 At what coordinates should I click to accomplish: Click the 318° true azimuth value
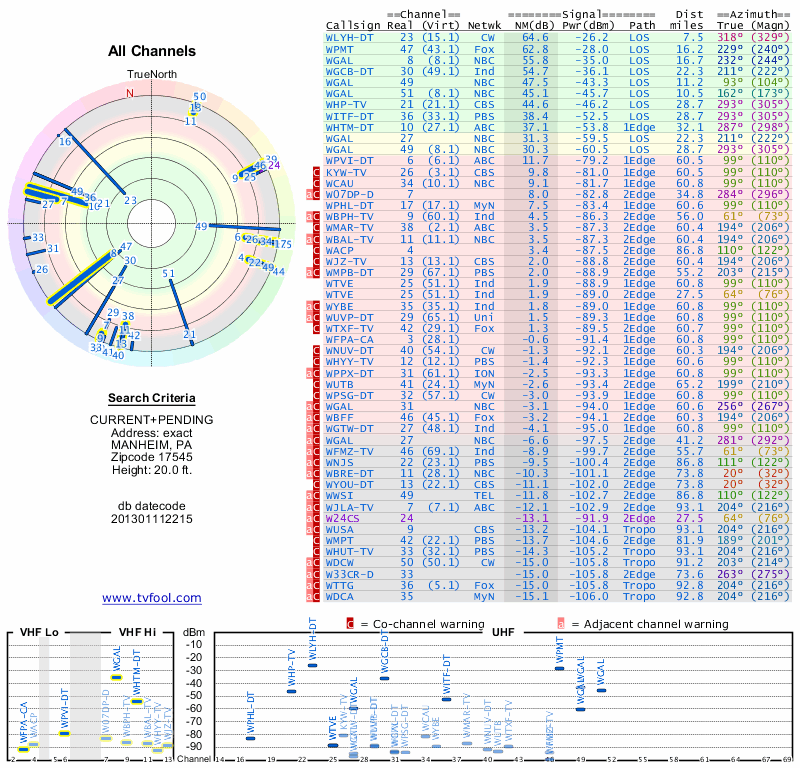pos(730,38)
